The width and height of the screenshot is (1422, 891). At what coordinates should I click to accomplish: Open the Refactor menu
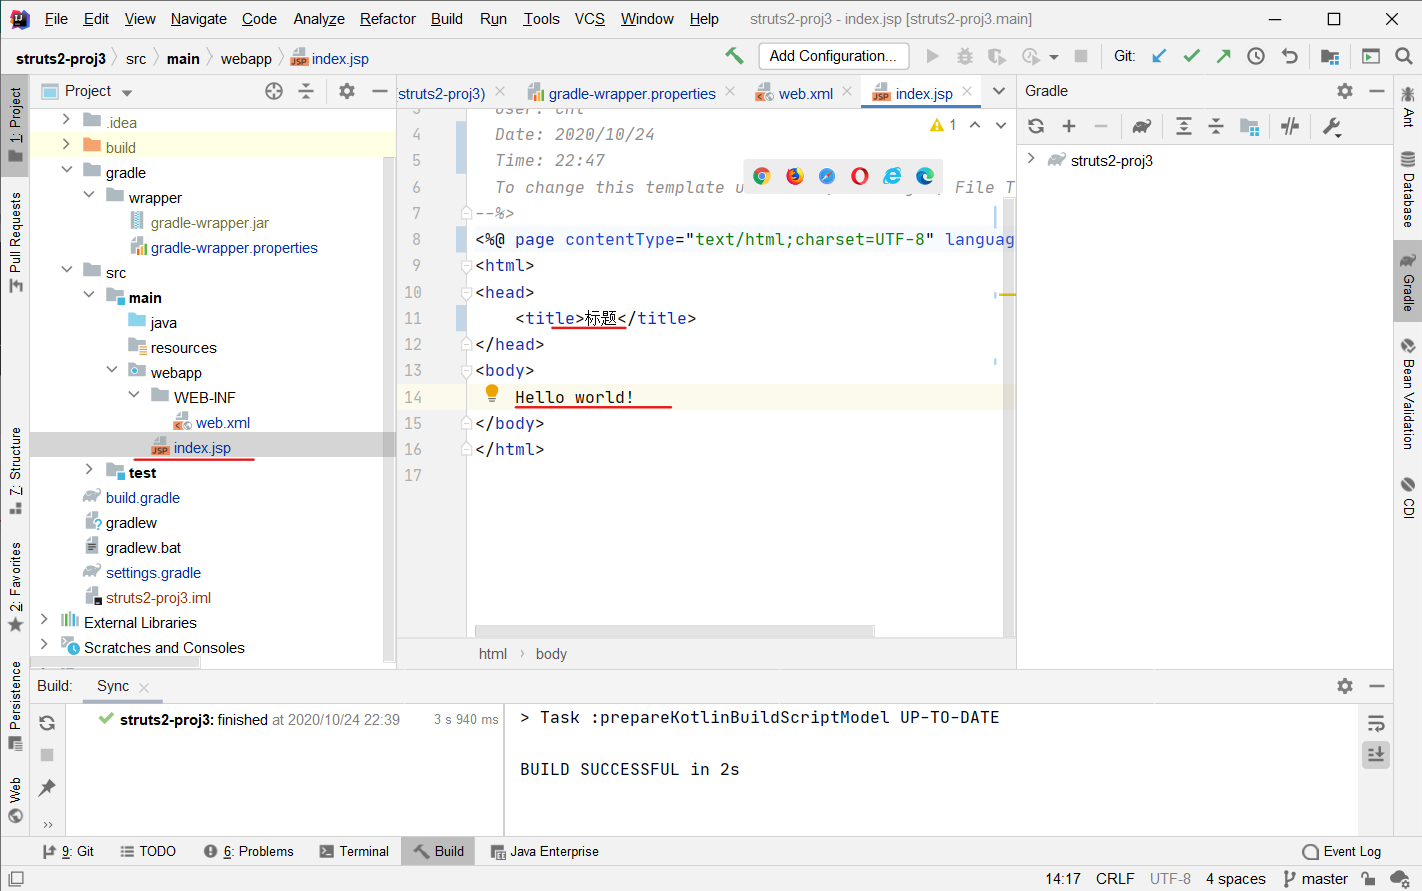coord(388,18)
